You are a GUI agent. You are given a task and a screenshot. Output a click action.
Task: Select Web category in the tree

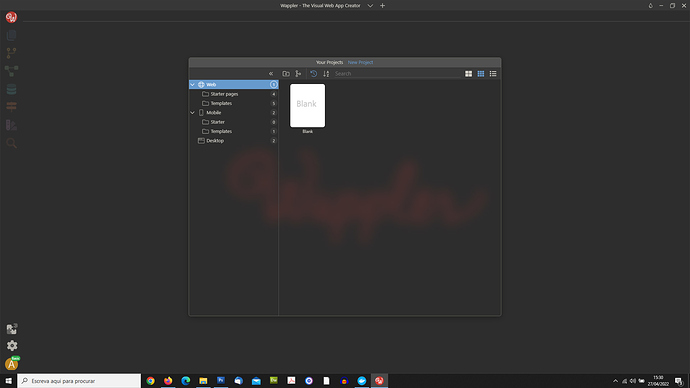tap(234, 84)
